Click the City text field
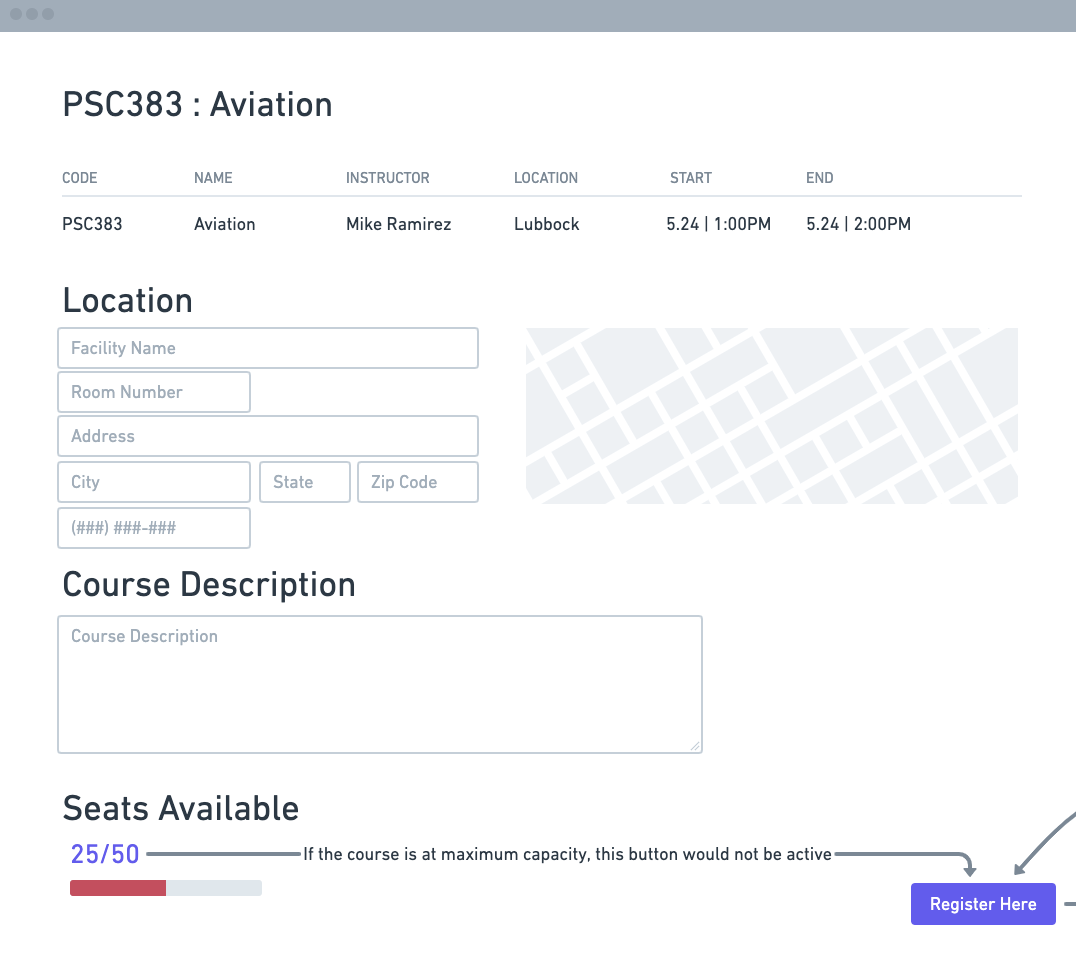 pyautogui.click(x=154, y=482)
